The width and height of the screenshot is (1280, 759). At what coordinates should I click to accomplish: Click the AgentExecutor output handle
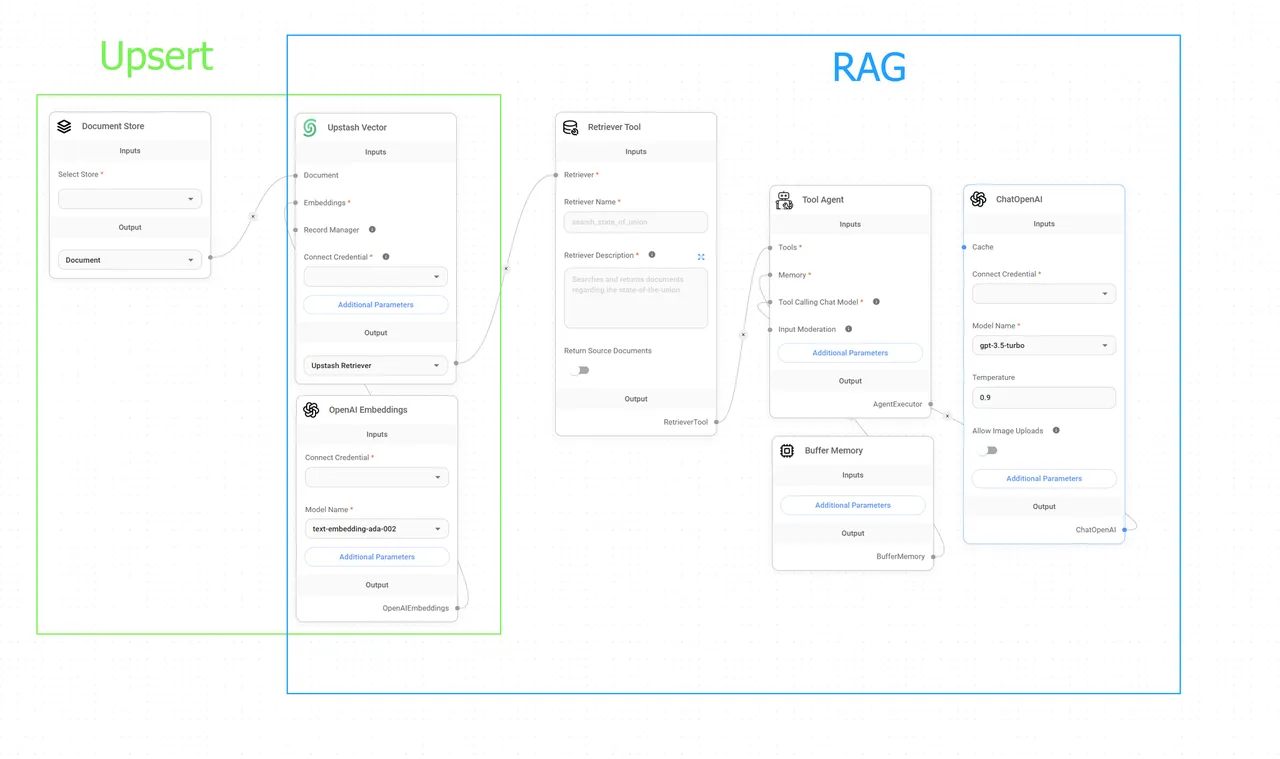point(931,404)
